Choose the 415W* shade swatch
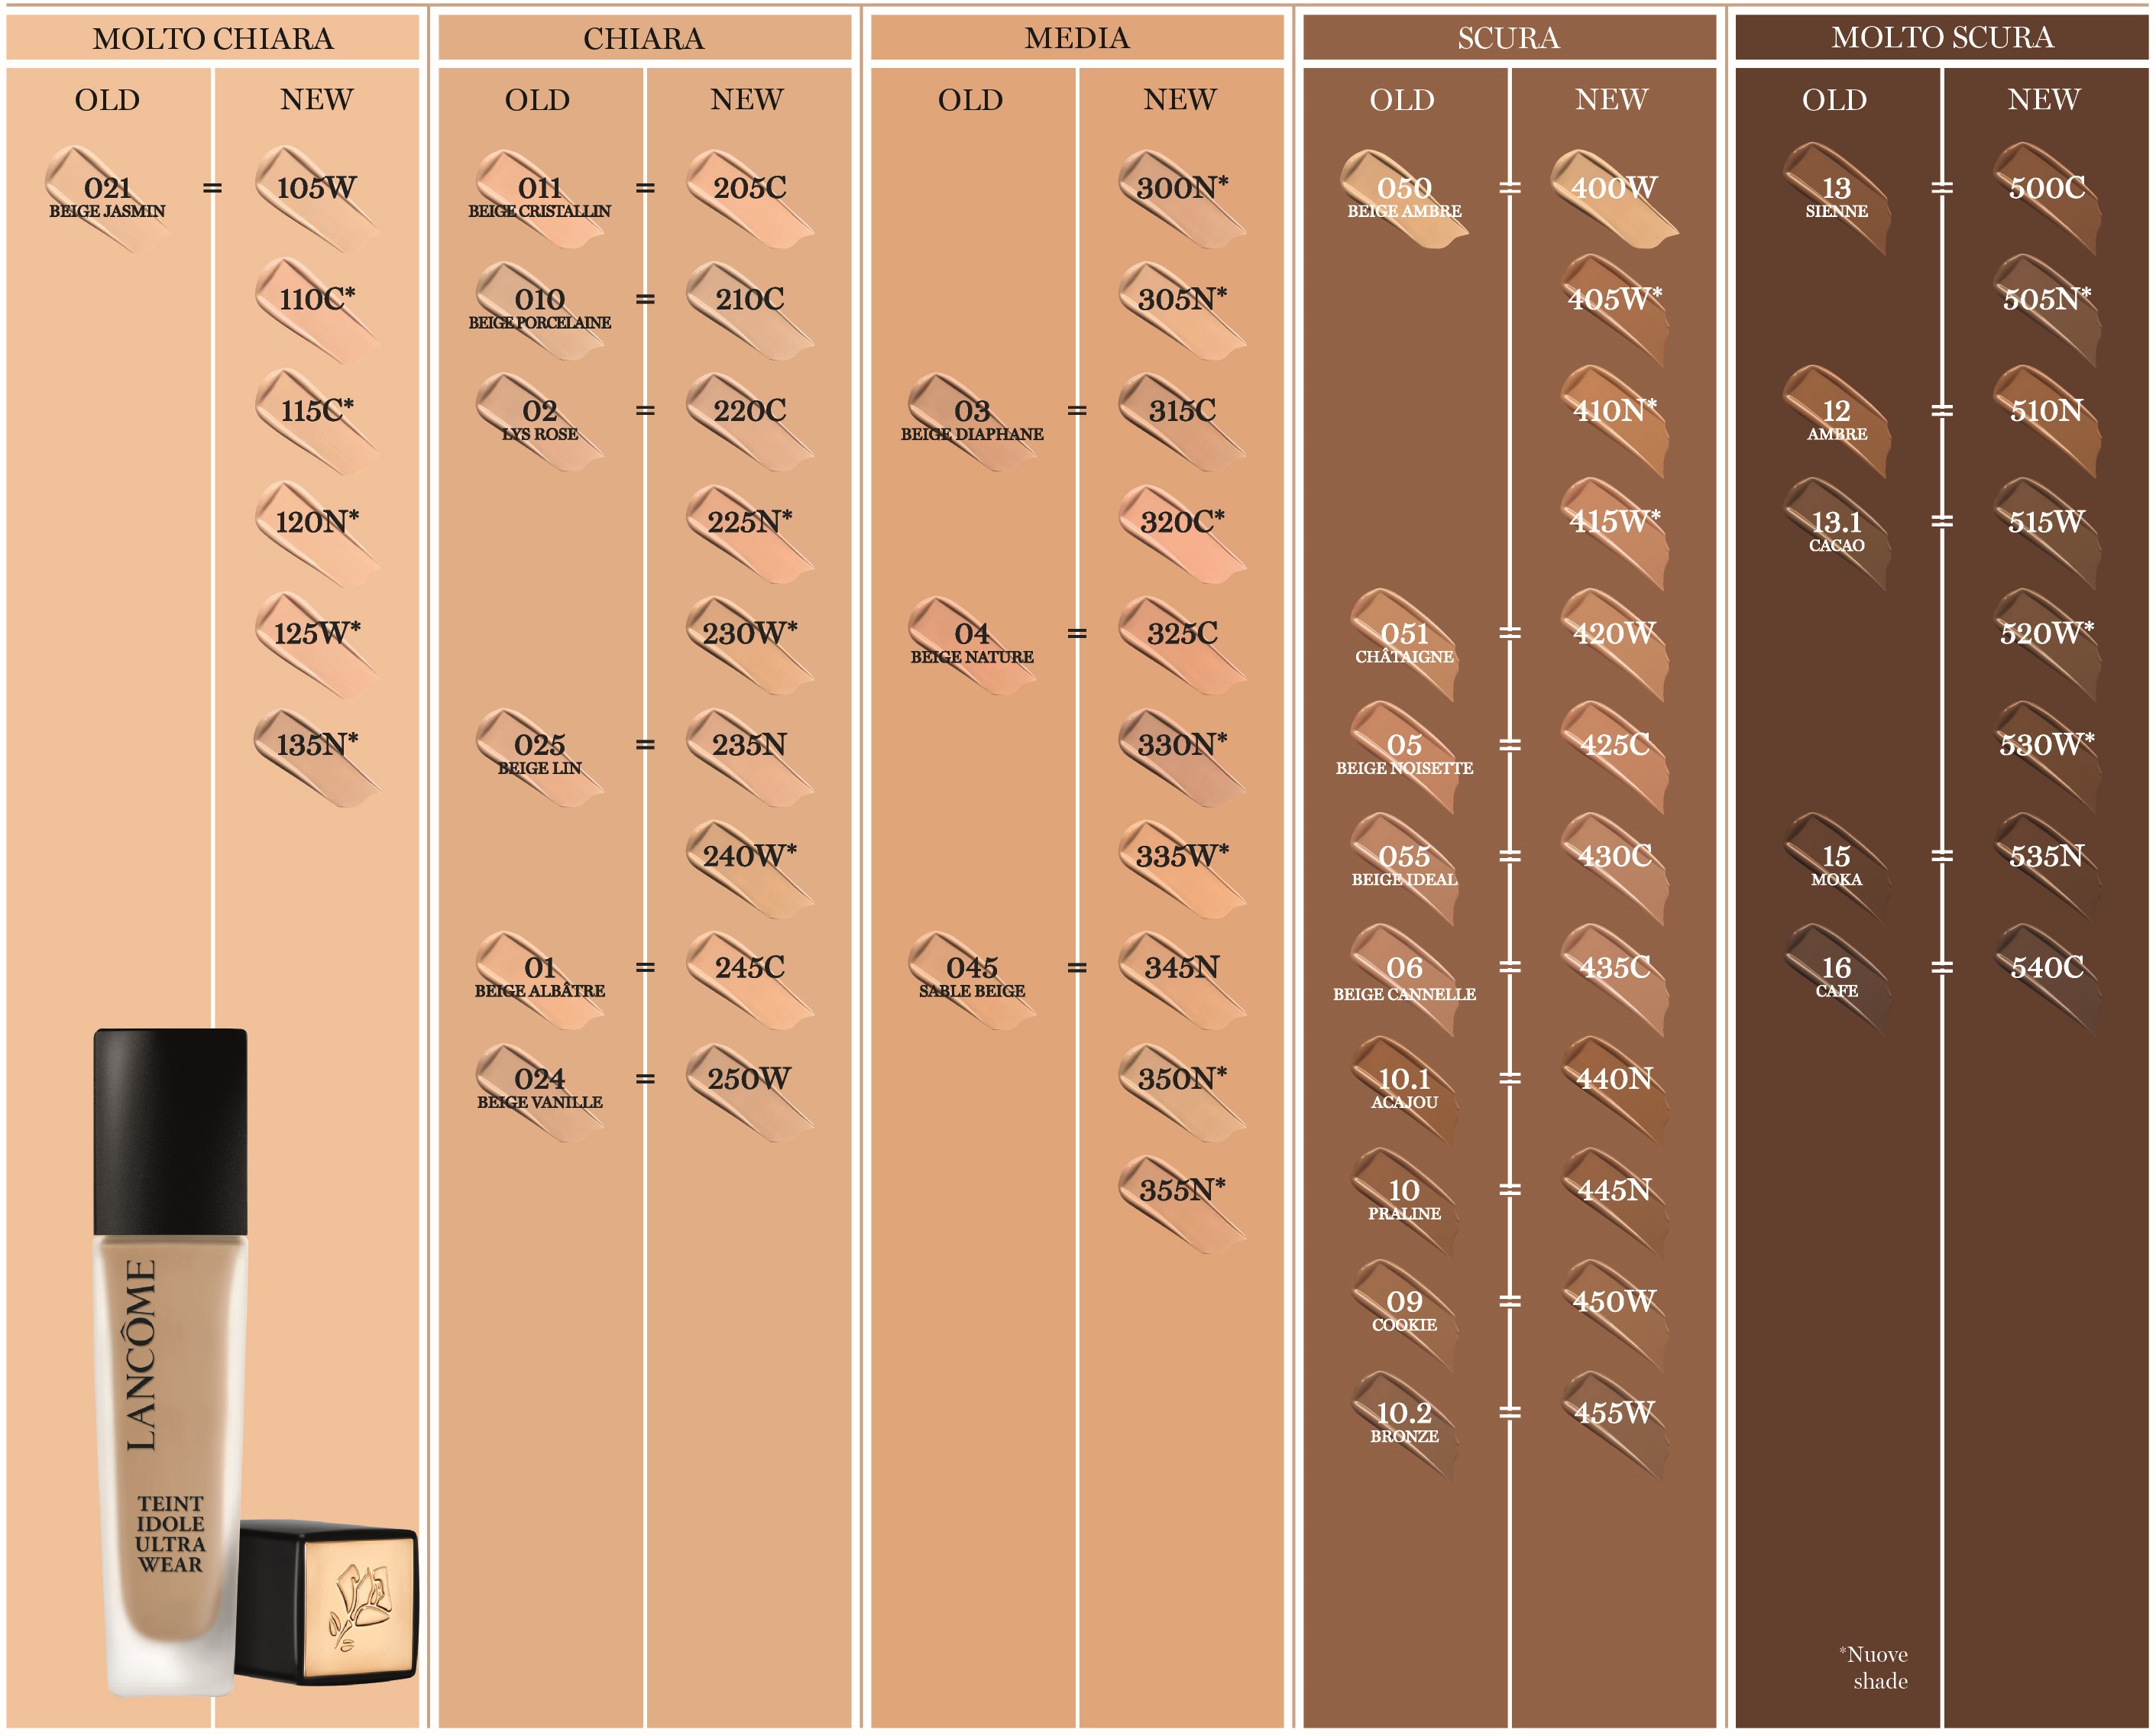2156x1736 pixels. click(x=1615, y=533)
